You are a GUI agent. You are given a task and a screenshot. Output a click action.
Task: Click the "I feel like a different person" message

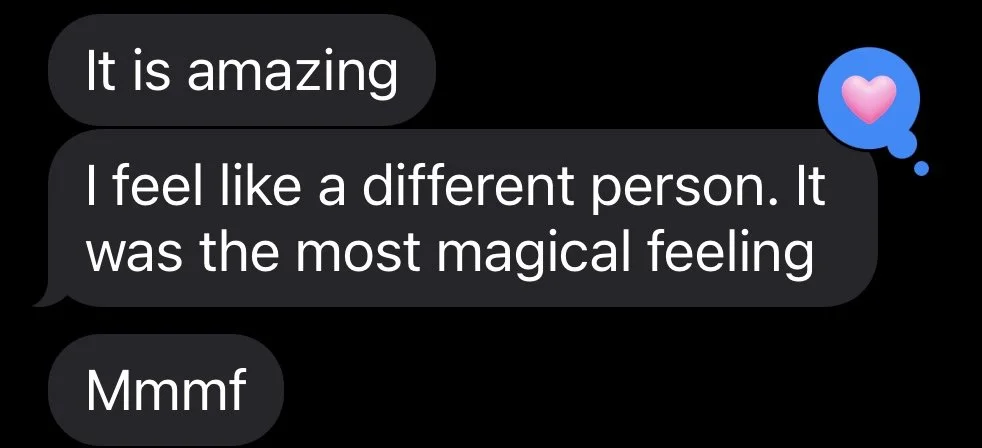(456, 218)
